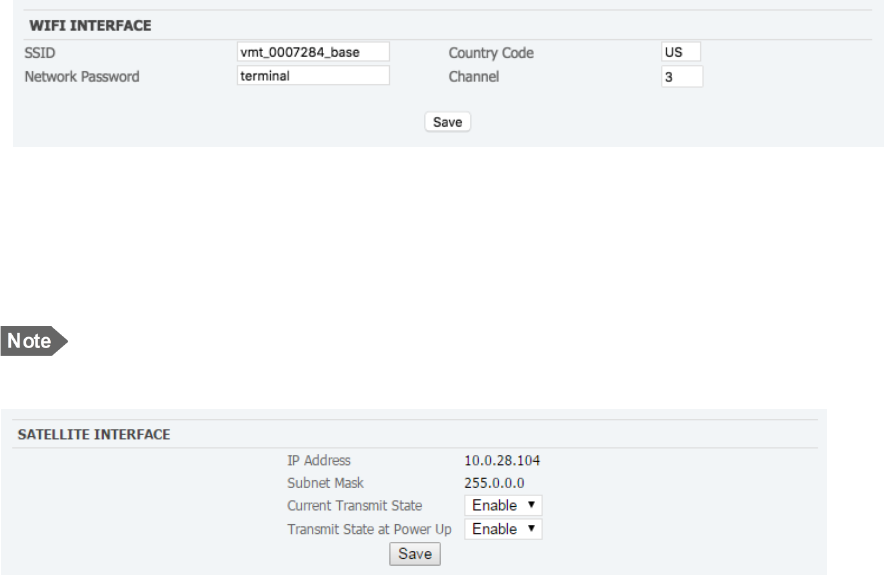Screen dimensions: 884x575
Task: Click the Country Code label
Action: click(x=491, y=53)
